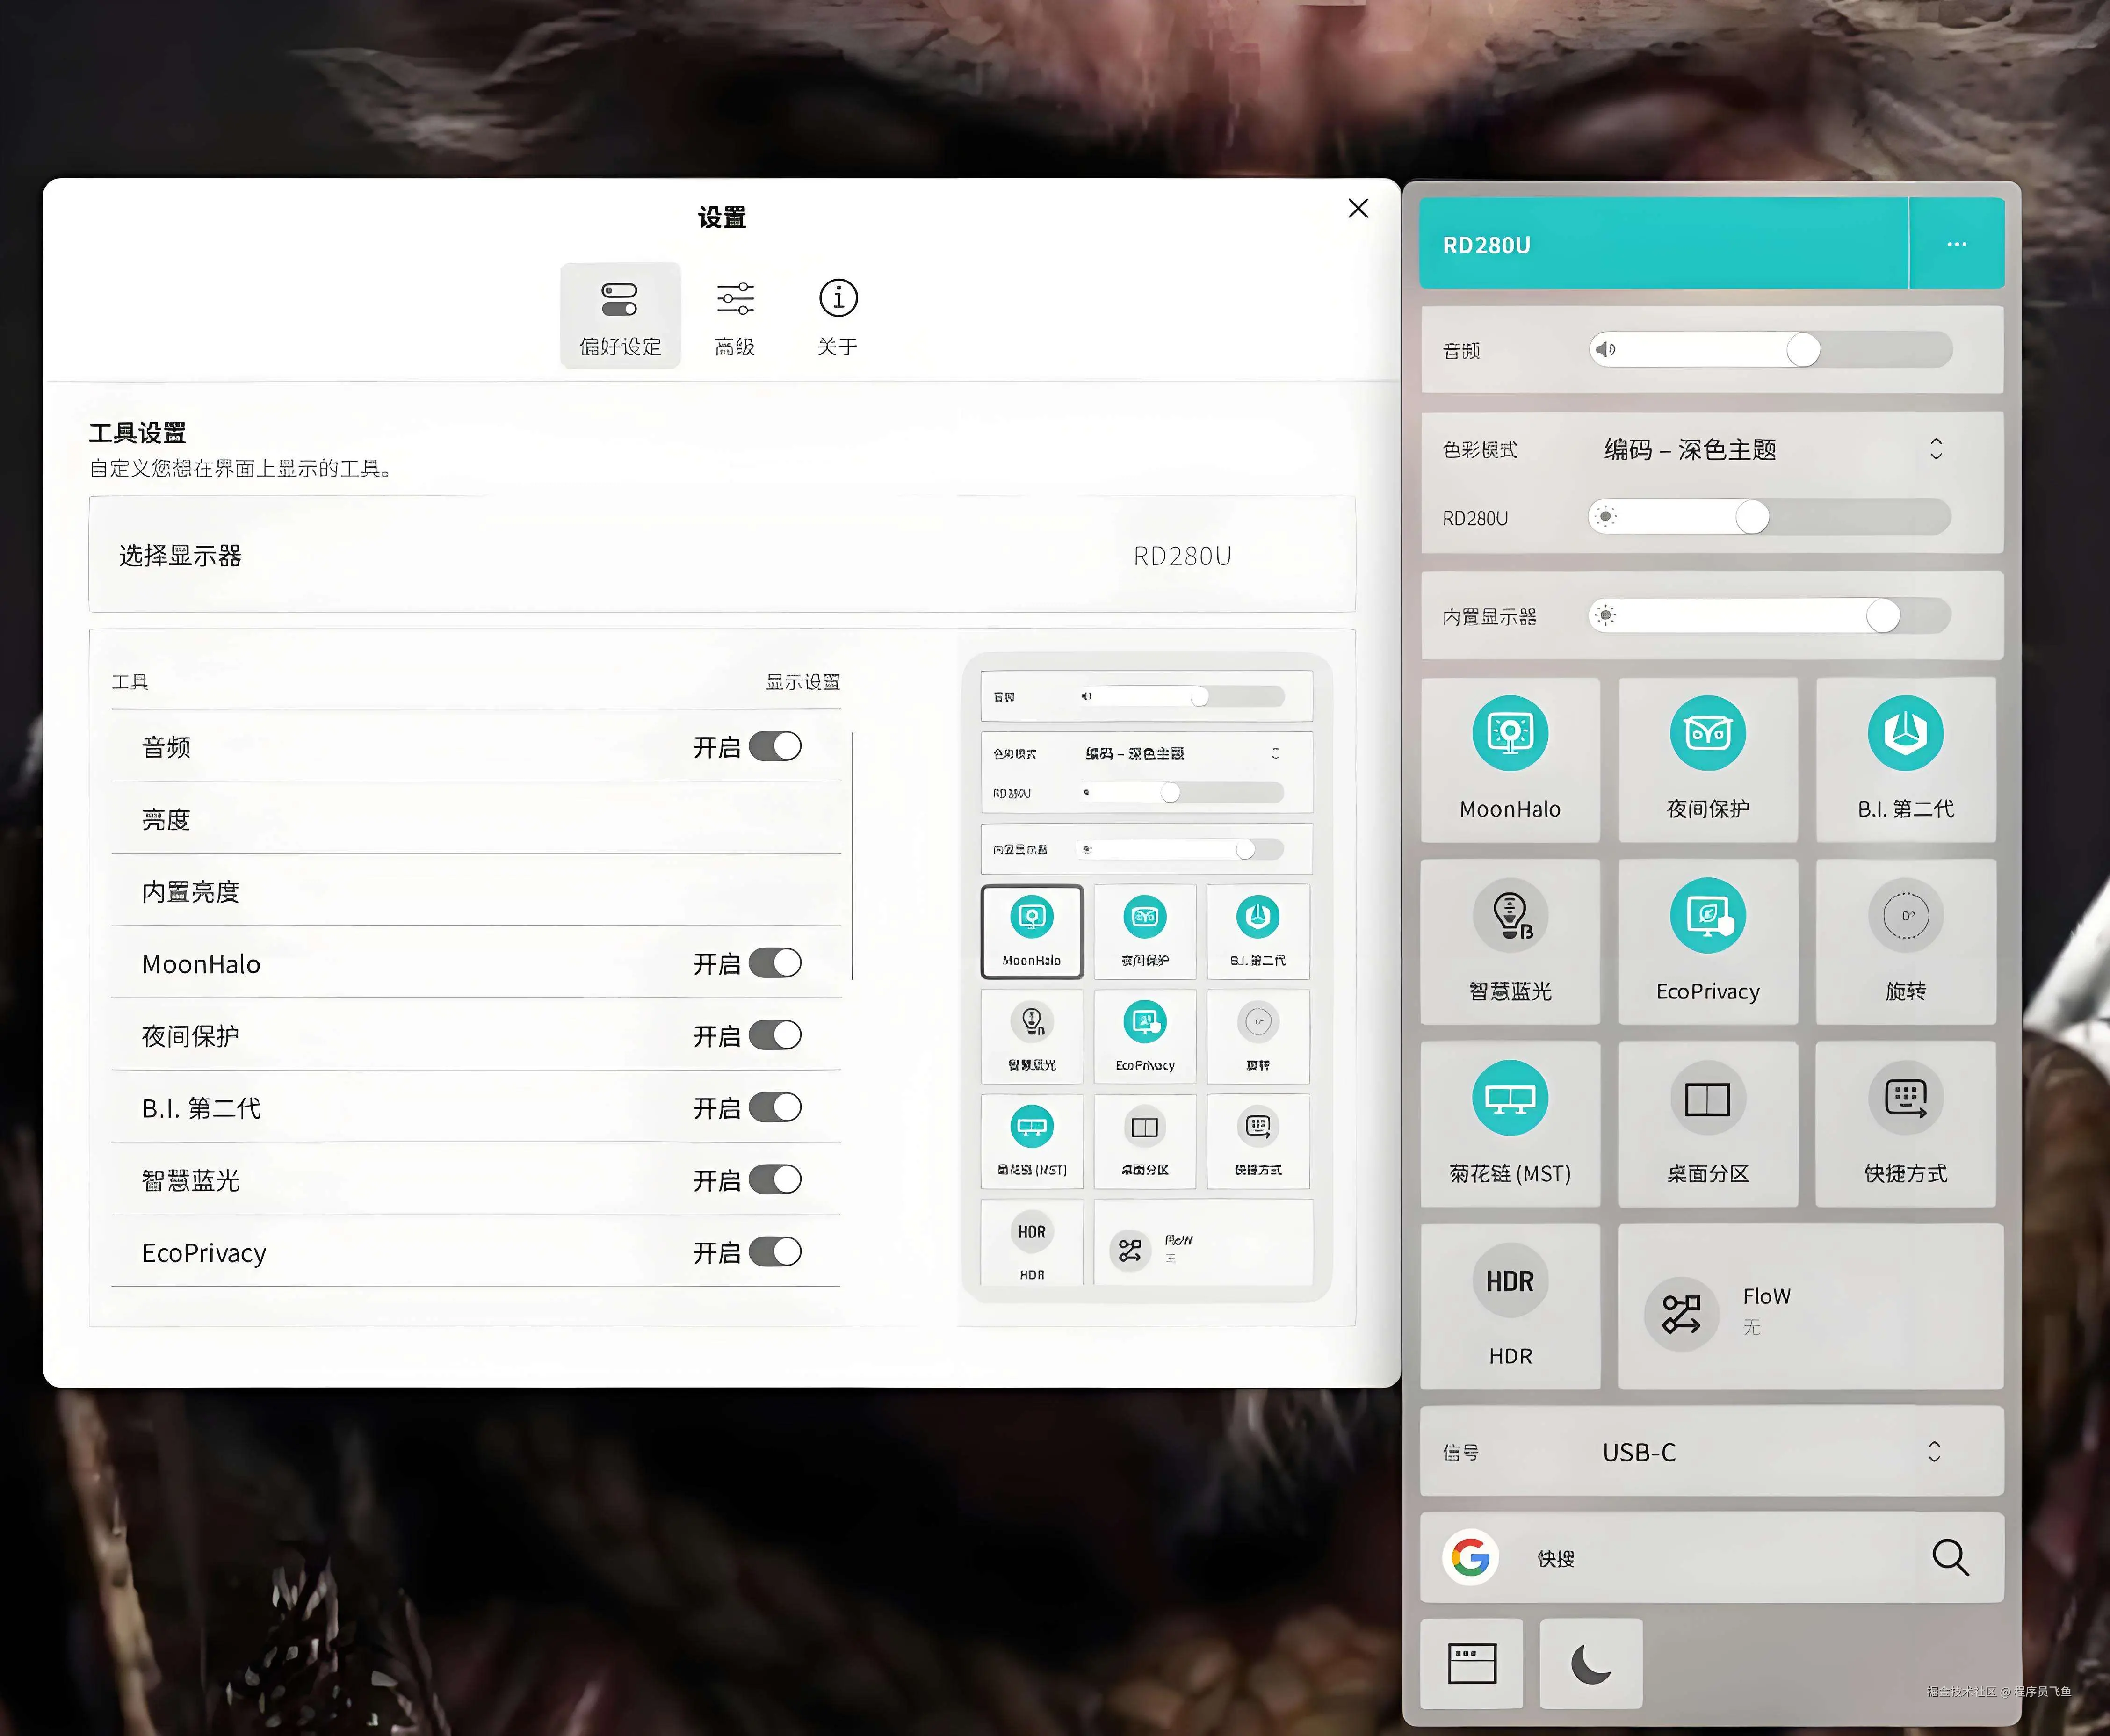Open the 快捷方式 shortcuts icon
This screenshot has height=1736, width=2110.
1905,1099
